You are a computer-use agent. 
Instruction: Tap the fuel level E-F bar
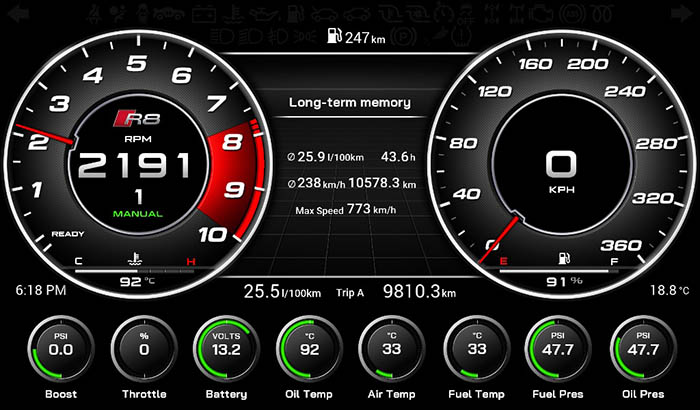tap(558, 271)
